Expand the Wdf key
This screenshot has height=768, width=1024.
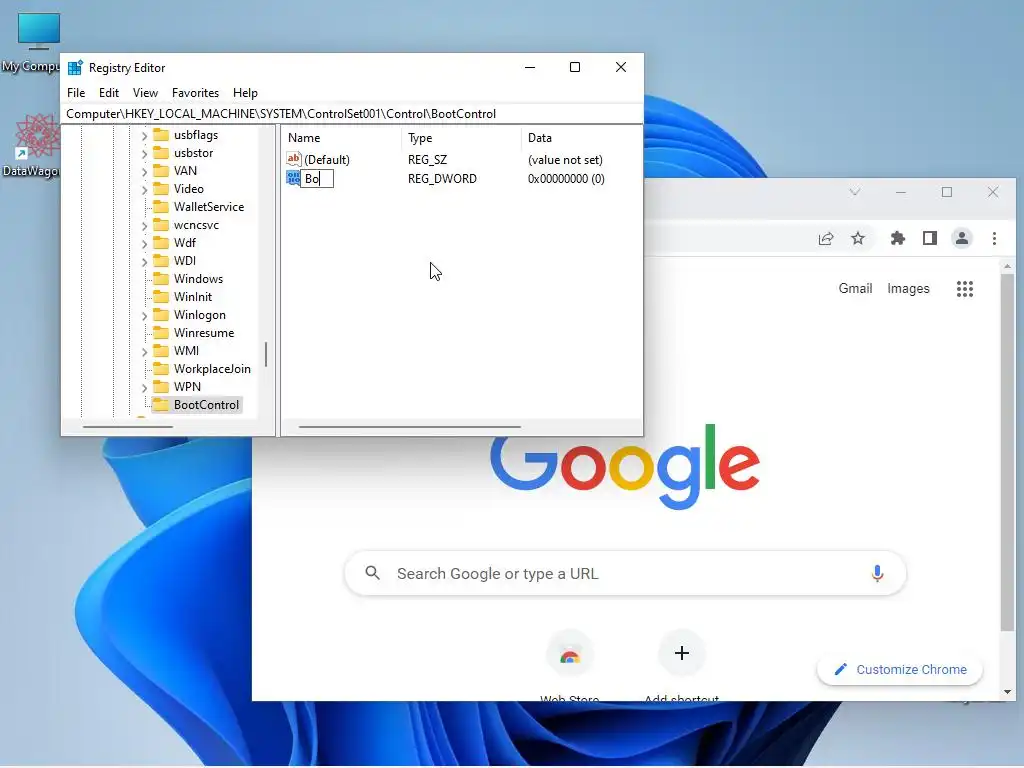144,243
